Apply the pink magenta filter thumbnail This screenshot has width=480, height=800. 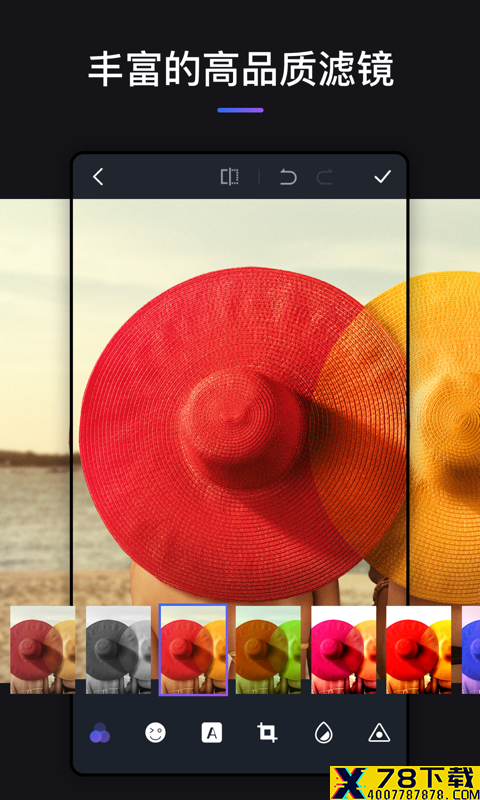[343, 649]
